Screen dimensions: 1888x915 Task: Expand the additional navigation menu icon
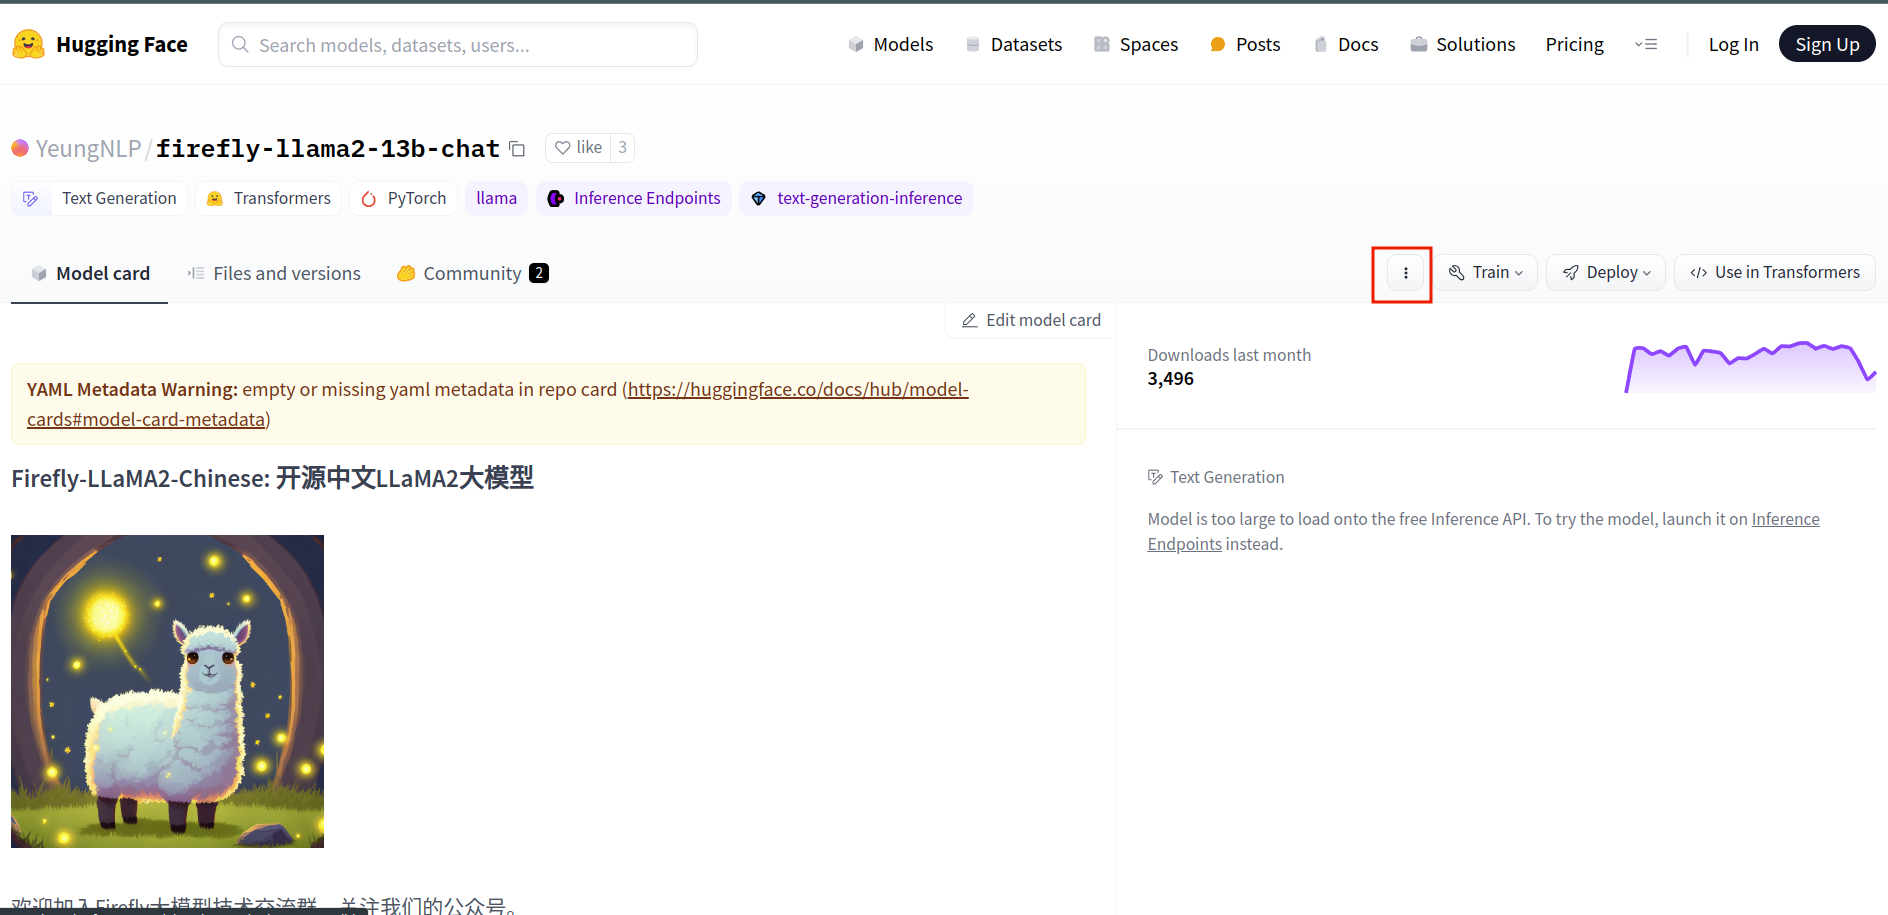click(x=1646, y=44)
